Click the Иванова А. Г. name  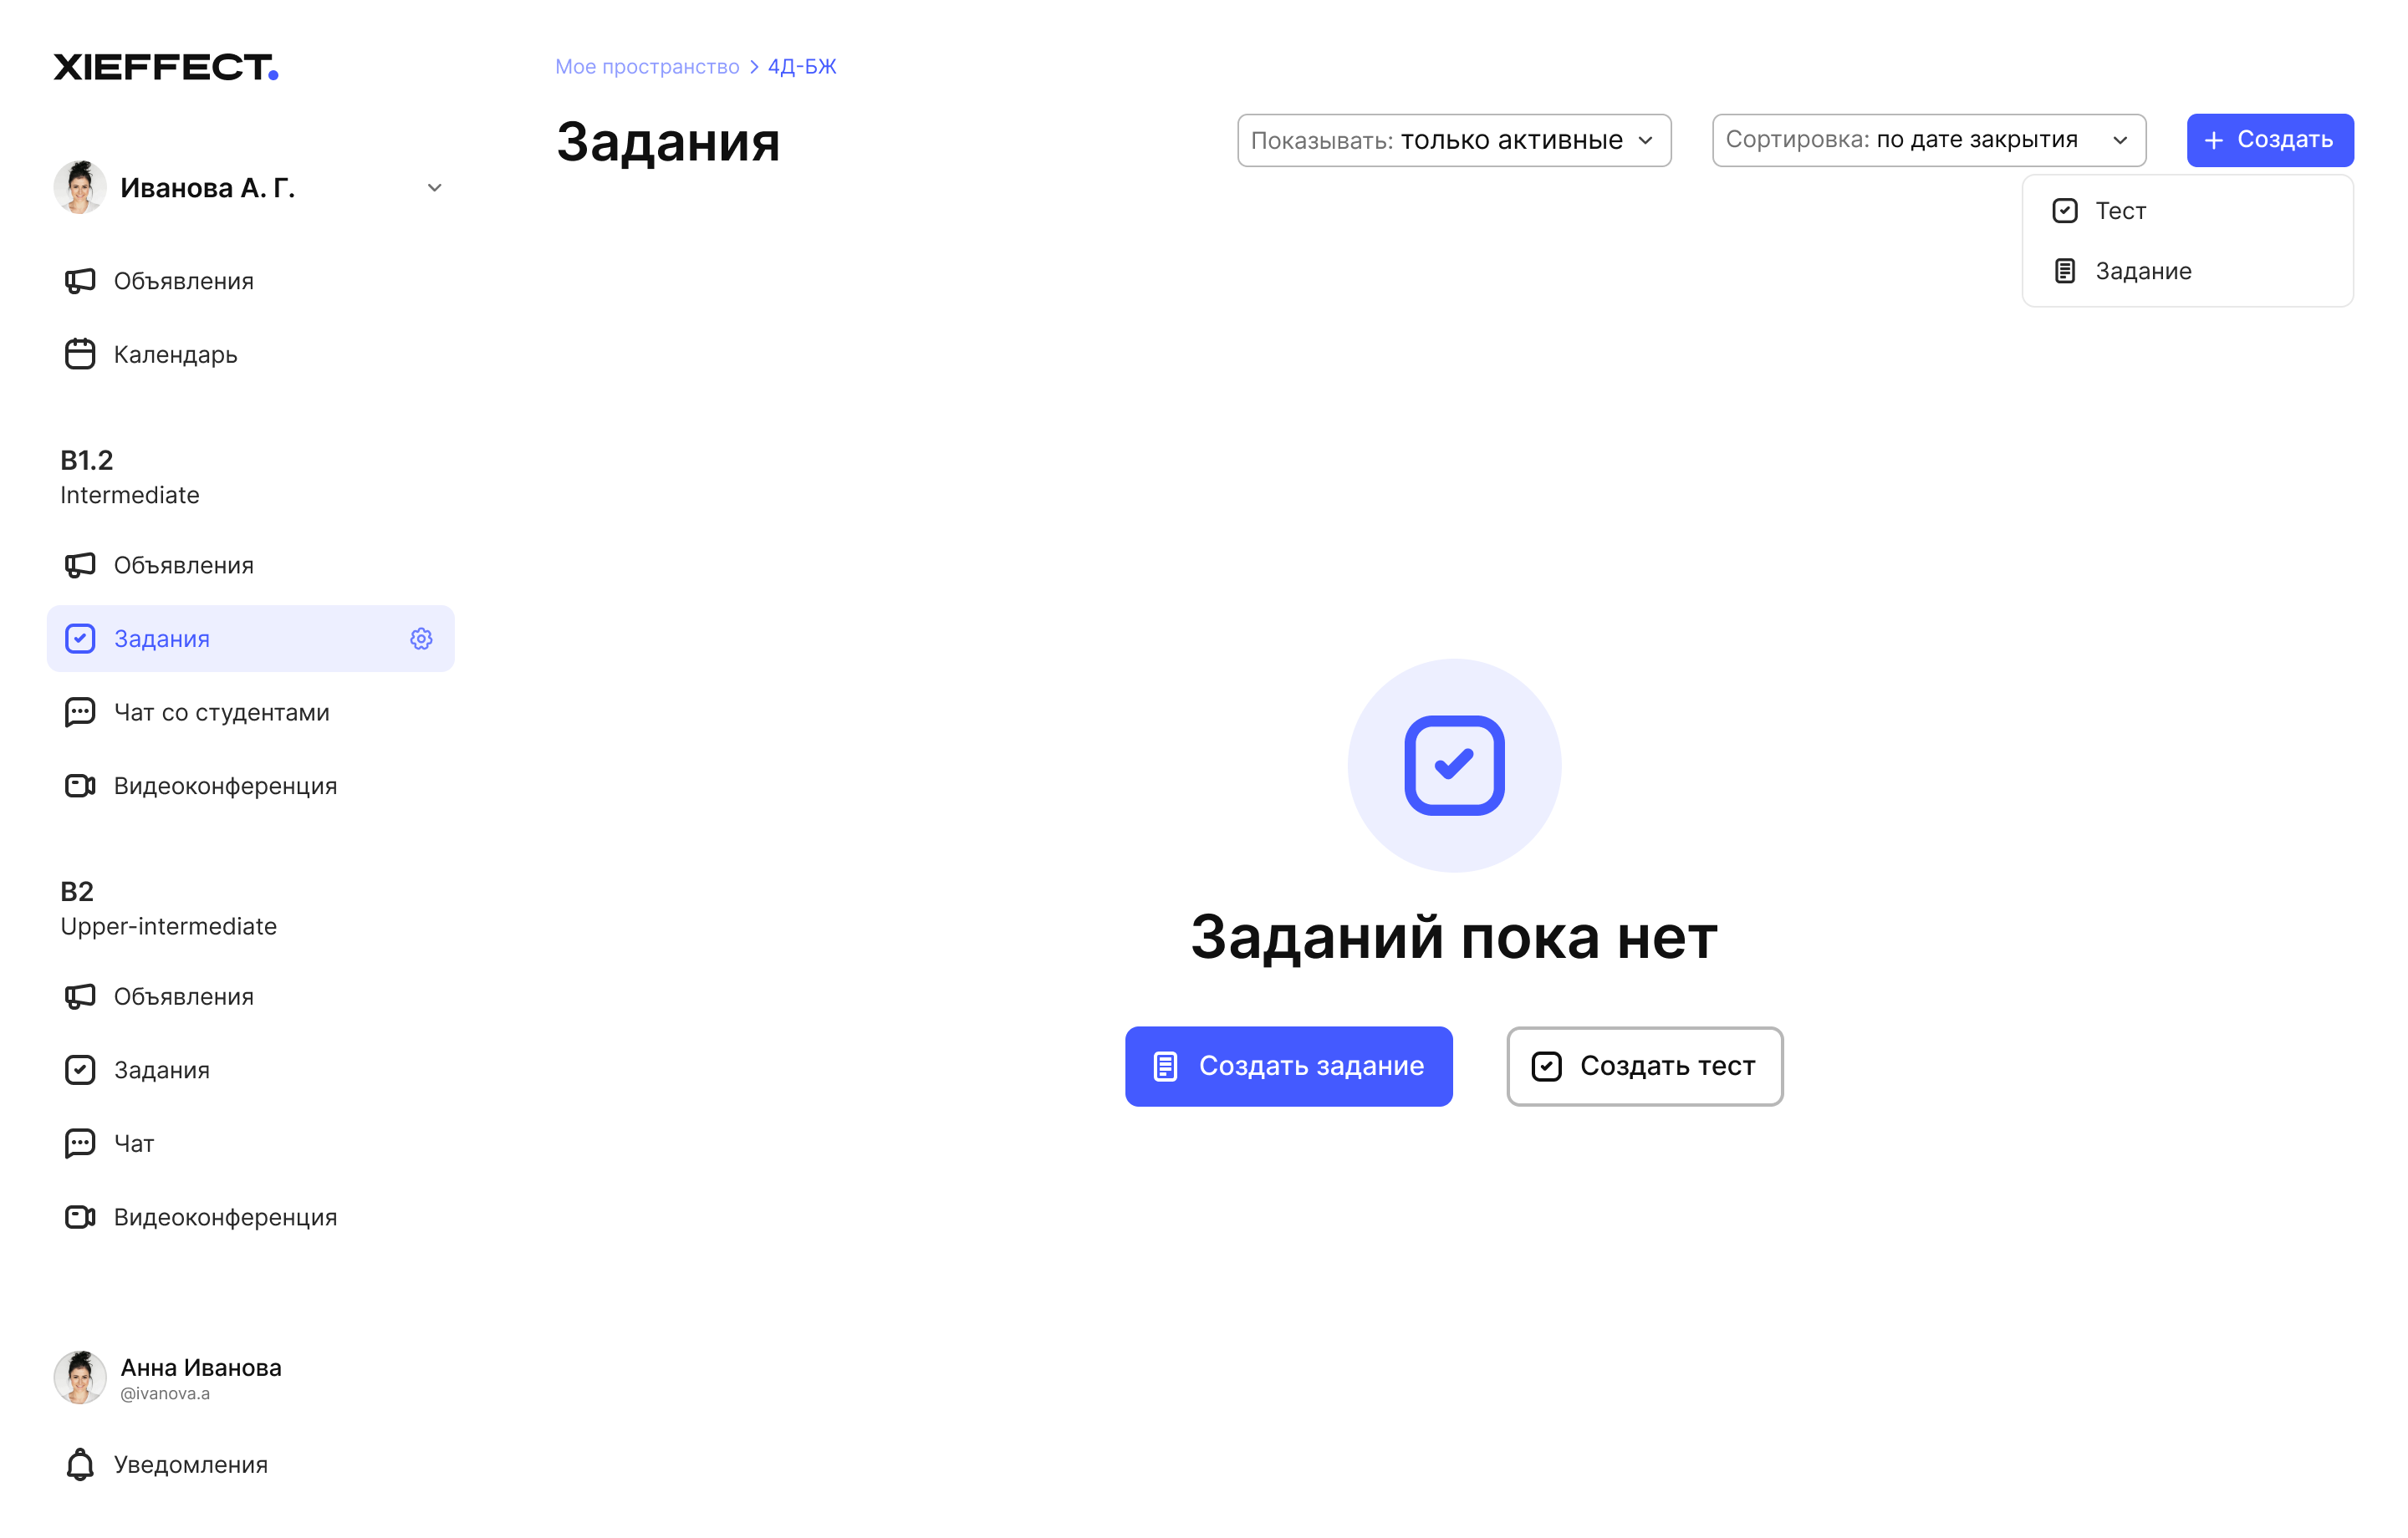point(208,188)
